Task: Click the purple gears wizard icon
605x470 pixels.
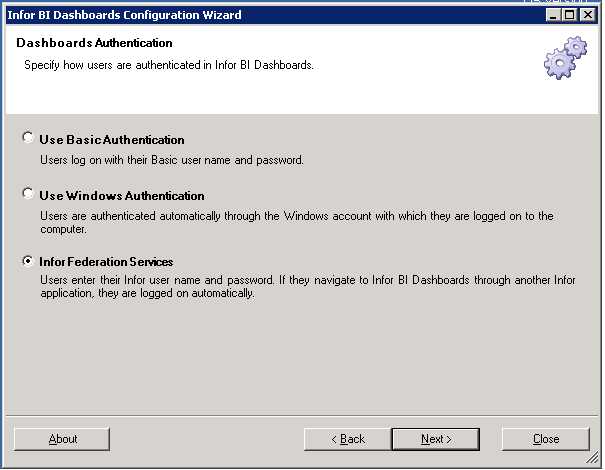Action: [x=565, y=58]
